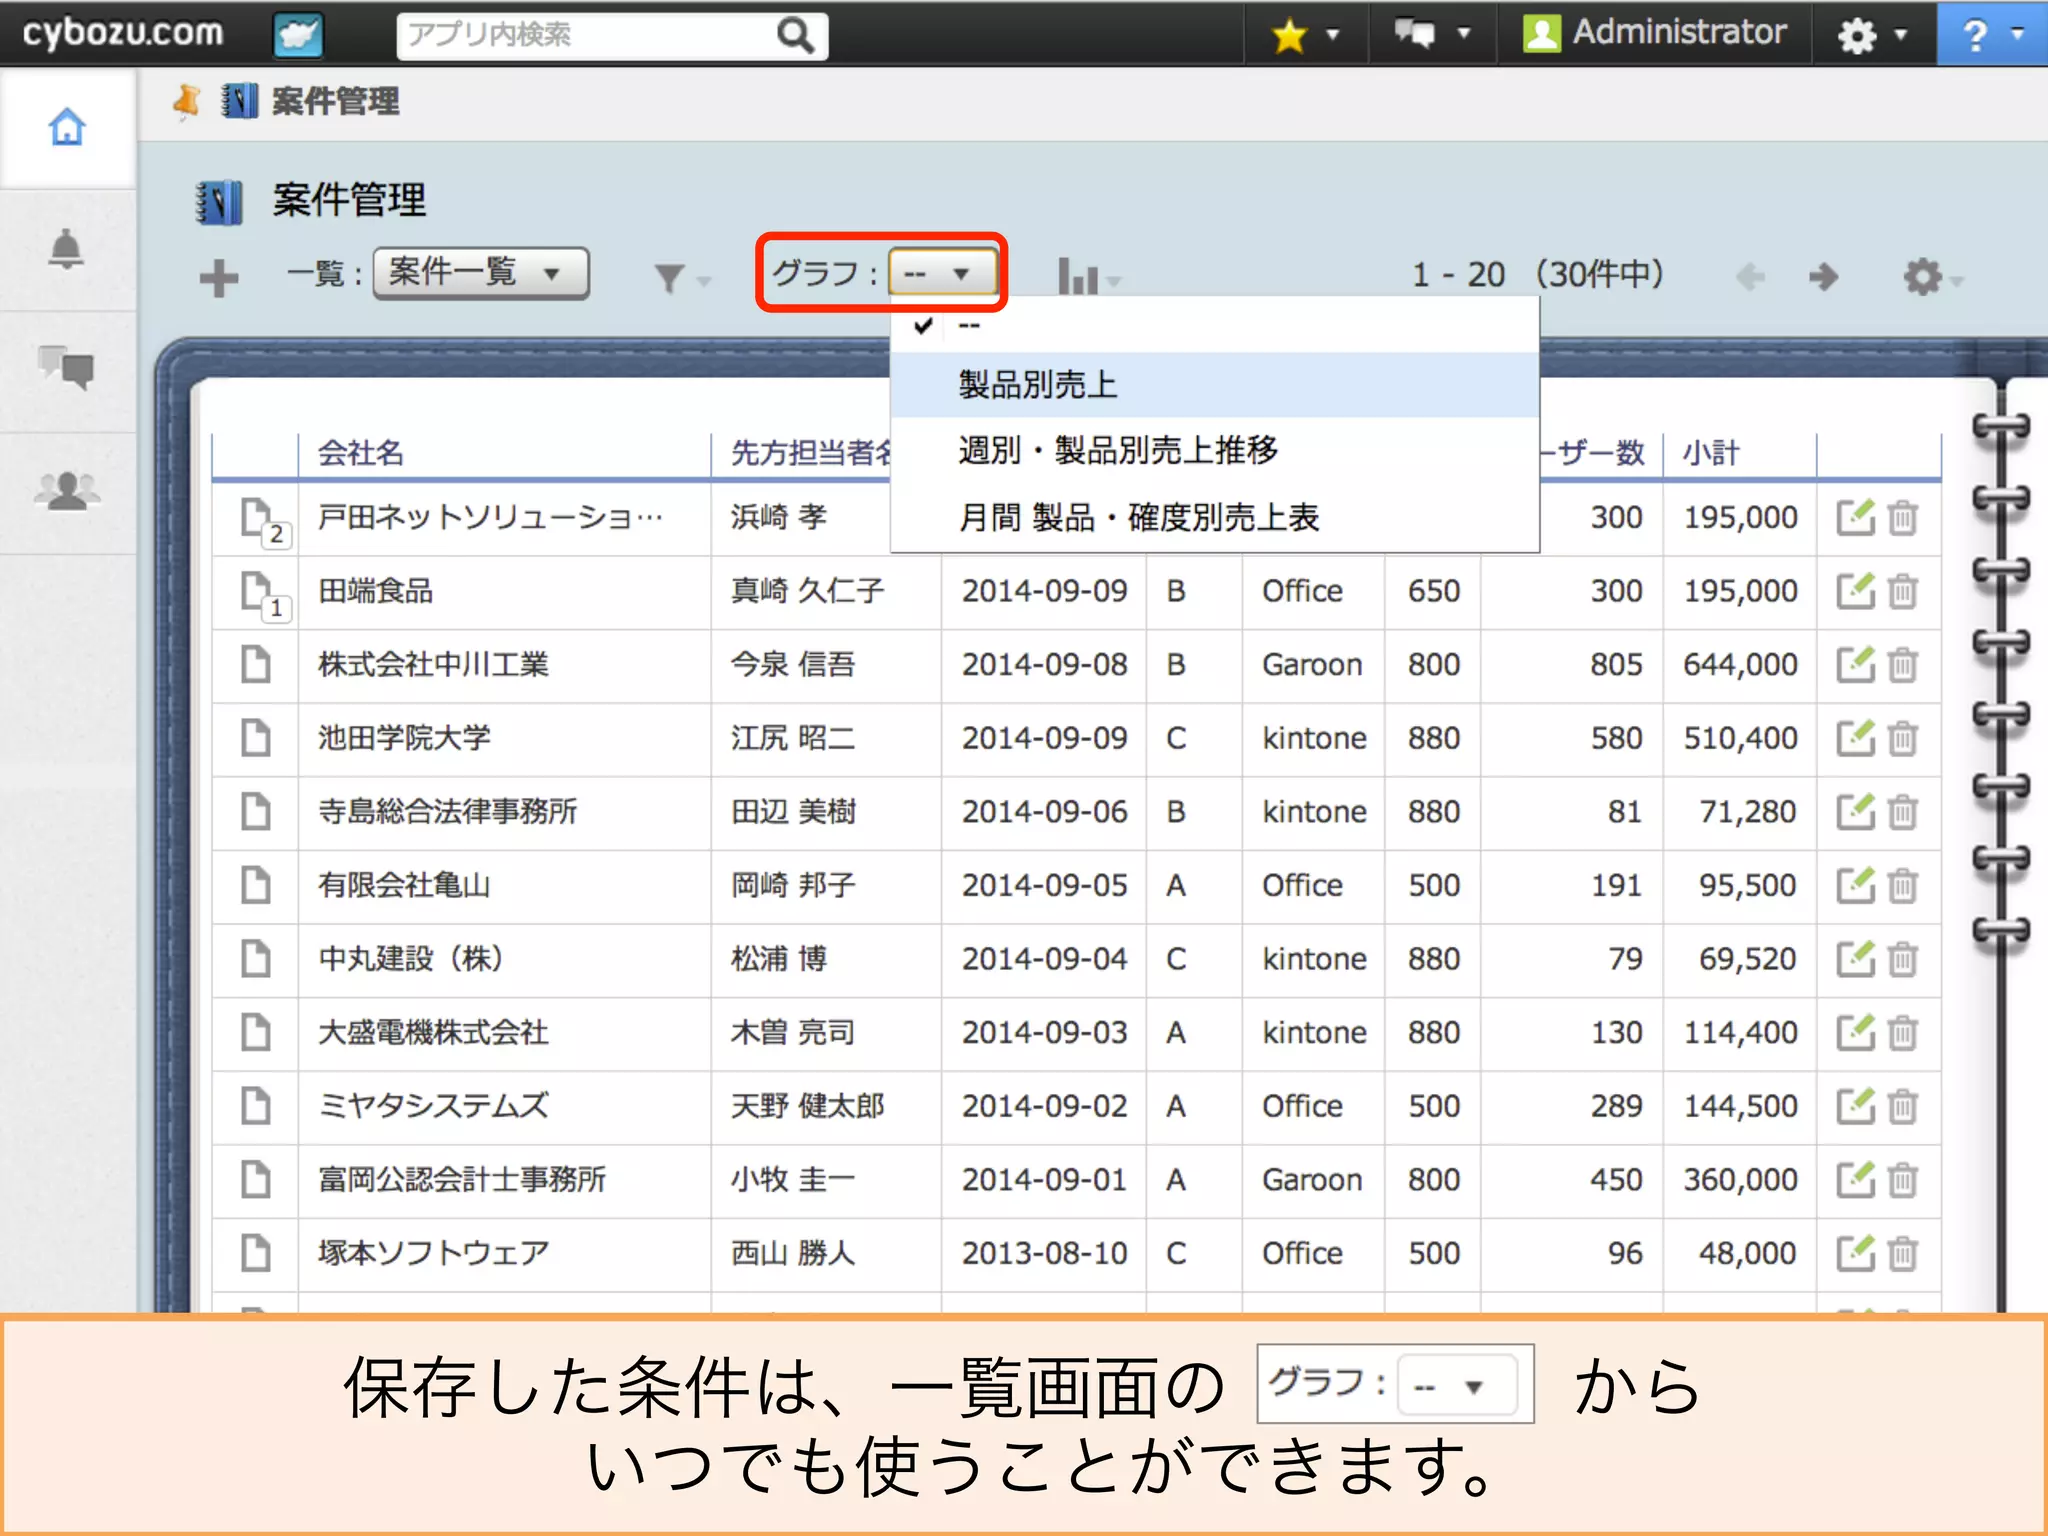Edit the 株式会社中川工業 record
This screenshot has width=2048, height=1536.
click(1855, 664)
